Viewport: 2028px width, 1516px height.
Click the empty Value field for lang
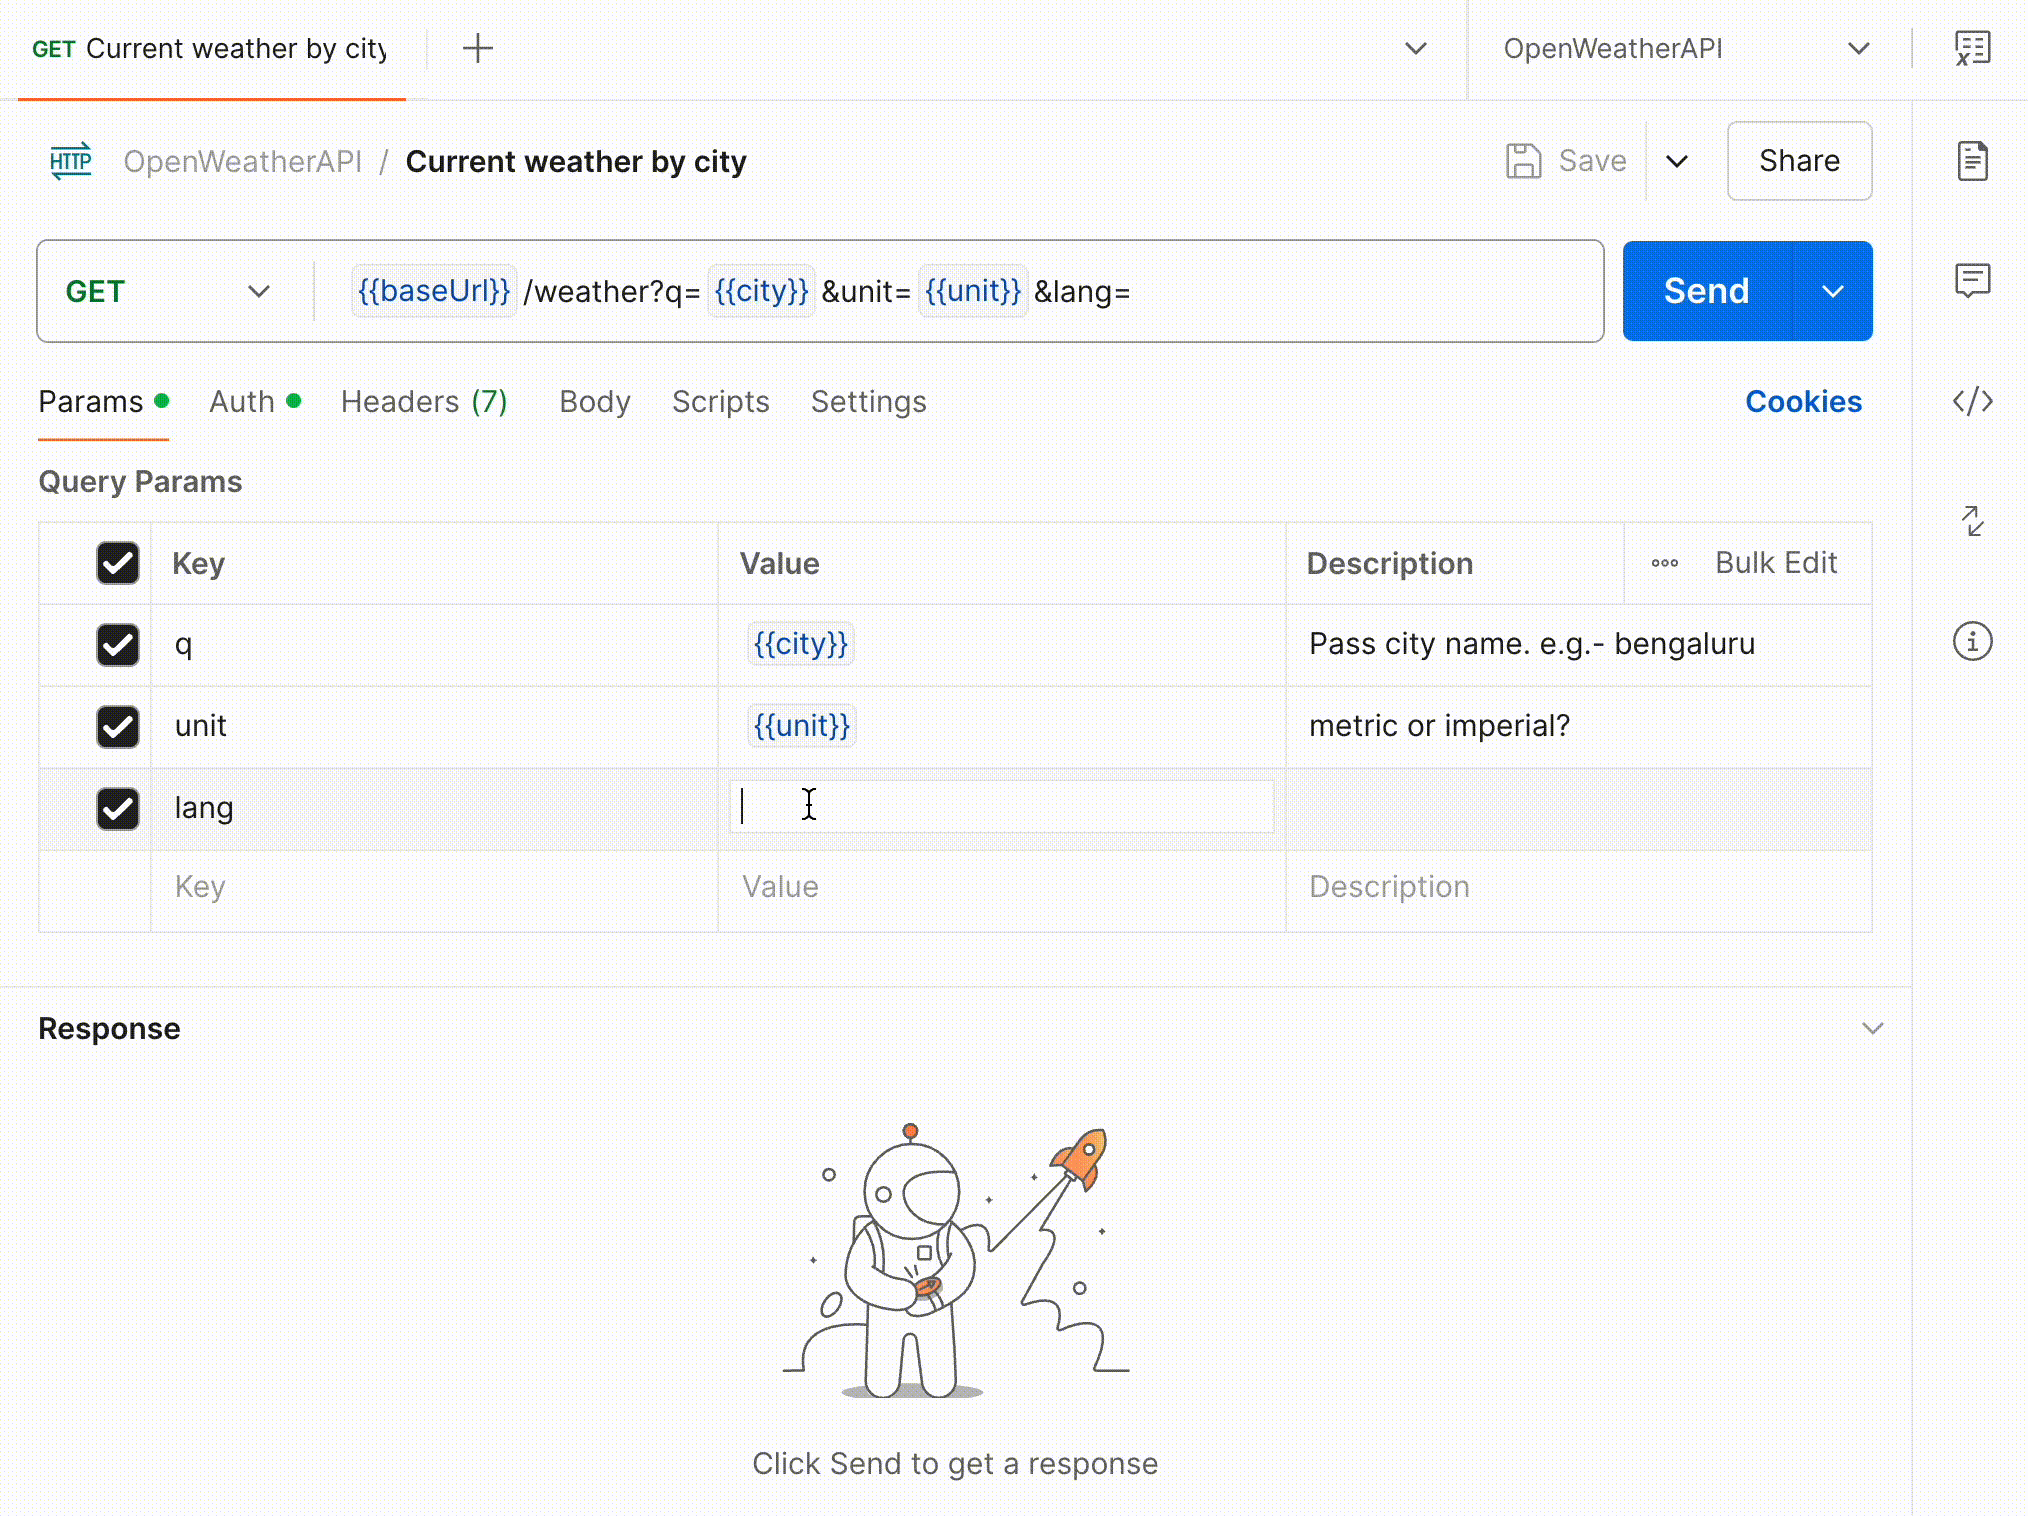(1000, 806)
